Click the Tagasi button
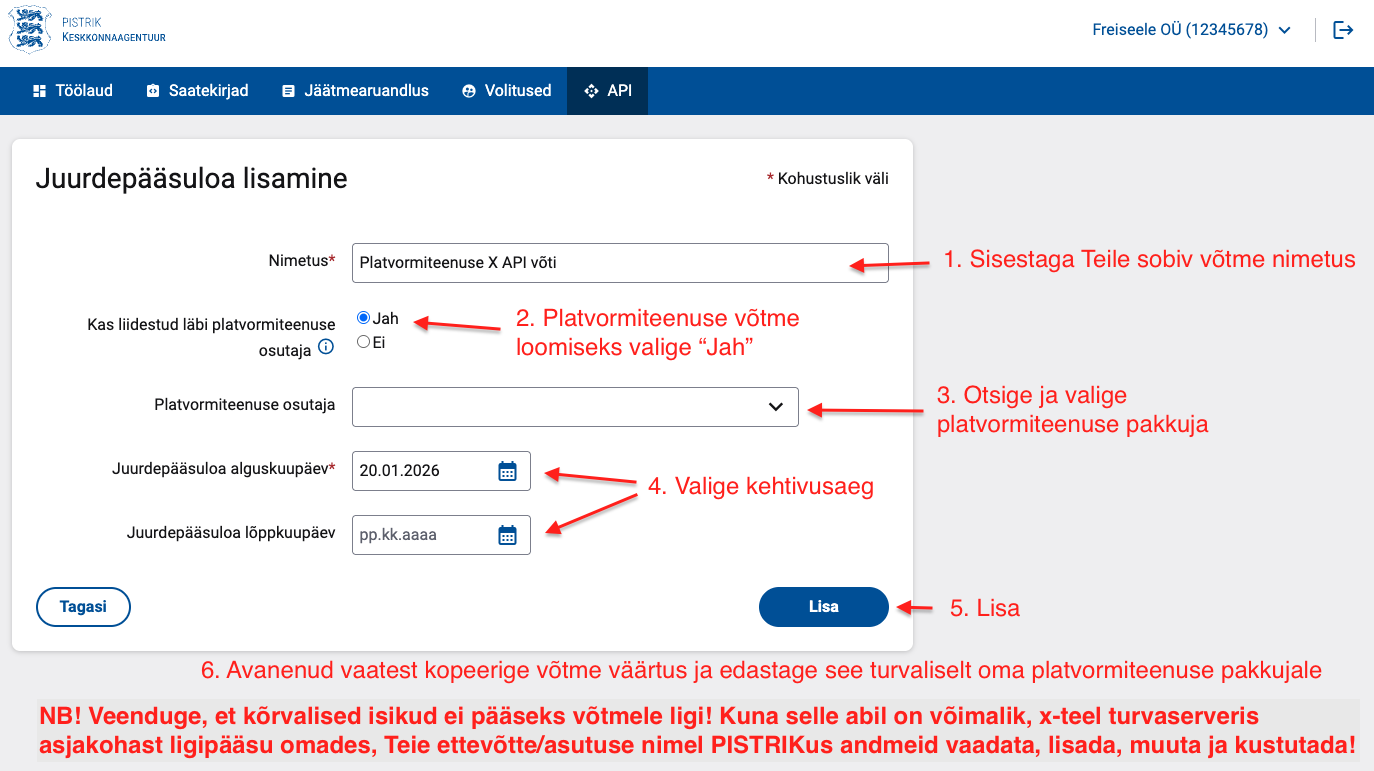 click(83, 607)
